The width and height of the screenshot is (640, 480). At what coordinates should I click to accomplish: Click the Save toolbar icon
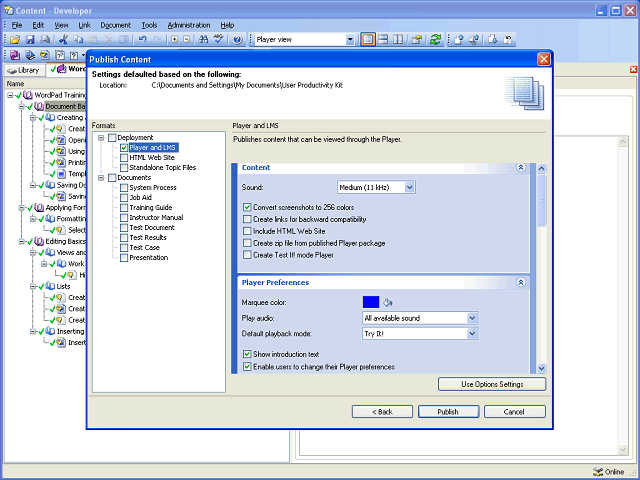(x=30, y=40)
